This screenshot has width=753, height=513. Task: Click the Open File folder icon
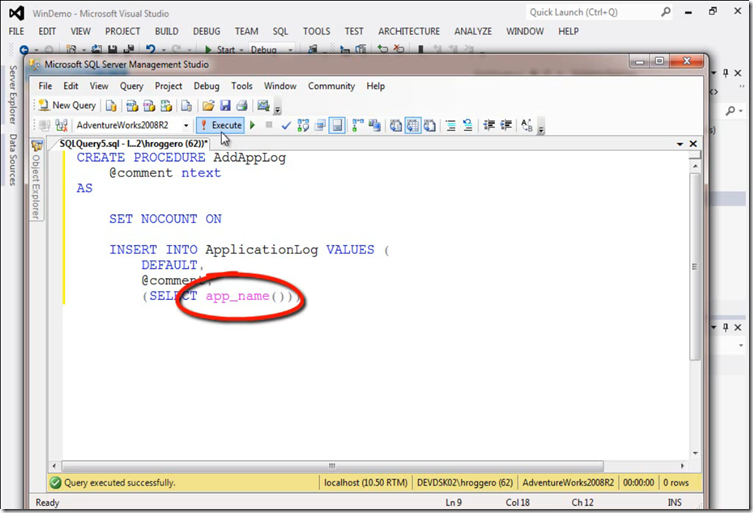(x=208, y=106)
